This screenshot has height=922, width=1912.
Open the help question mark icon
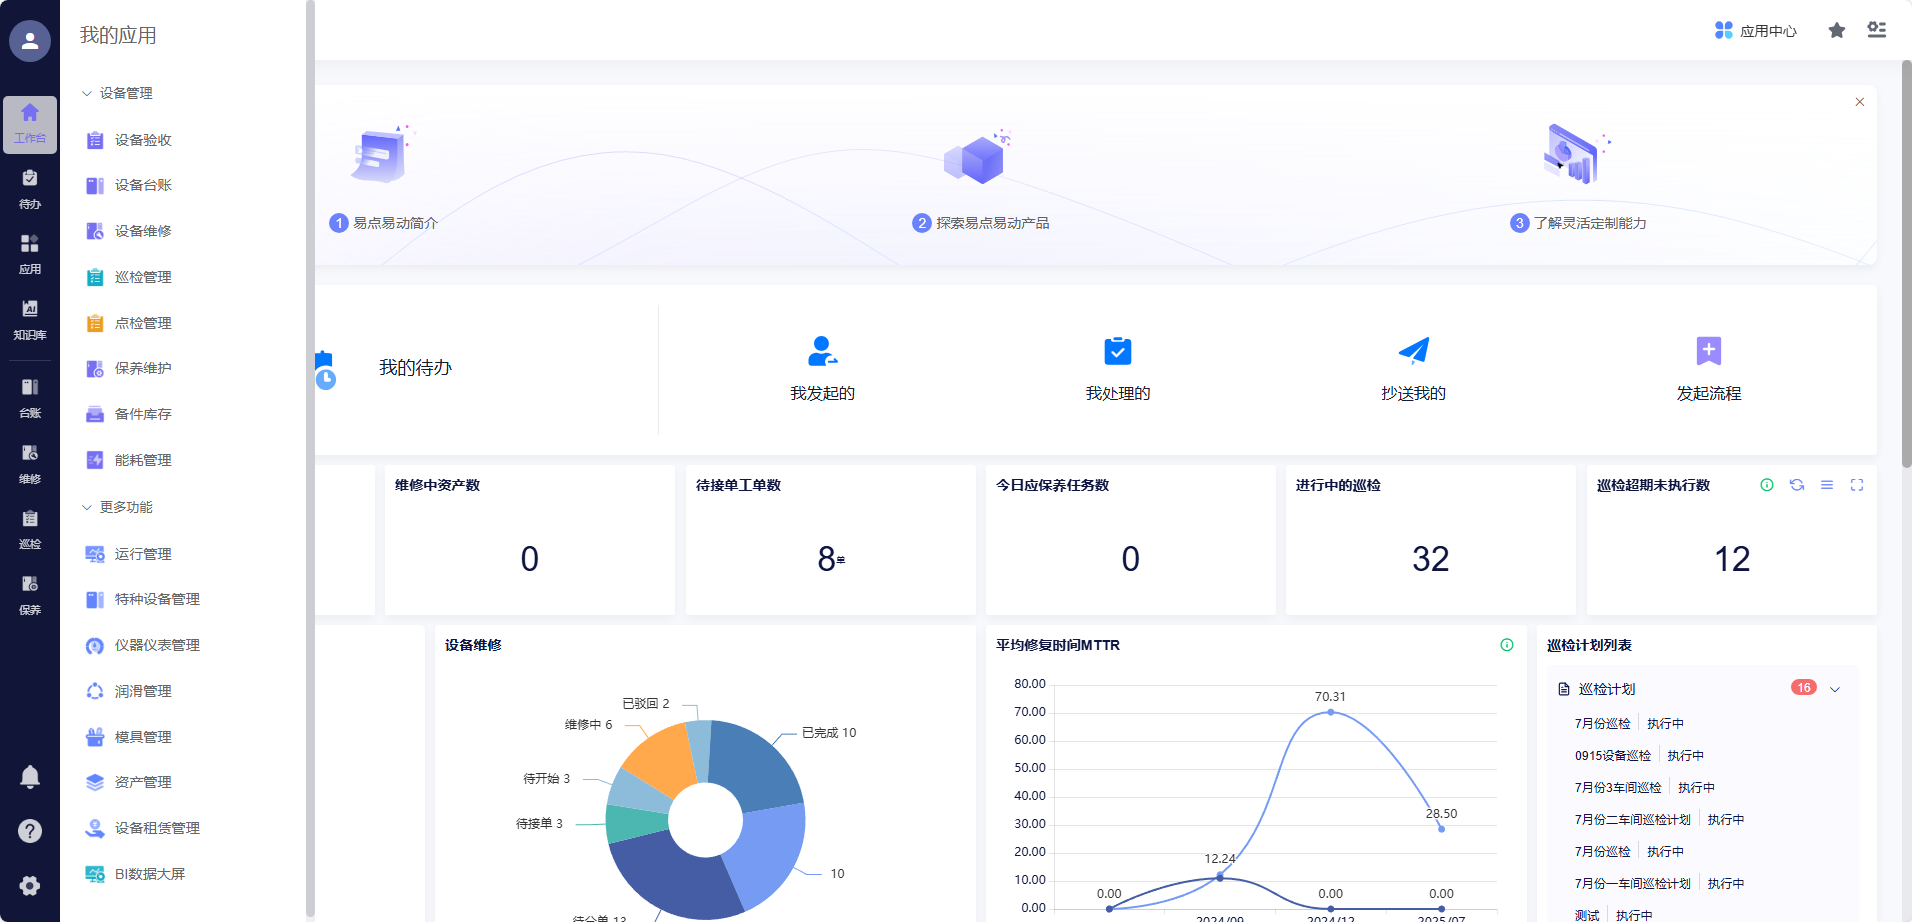coord(30,831)
